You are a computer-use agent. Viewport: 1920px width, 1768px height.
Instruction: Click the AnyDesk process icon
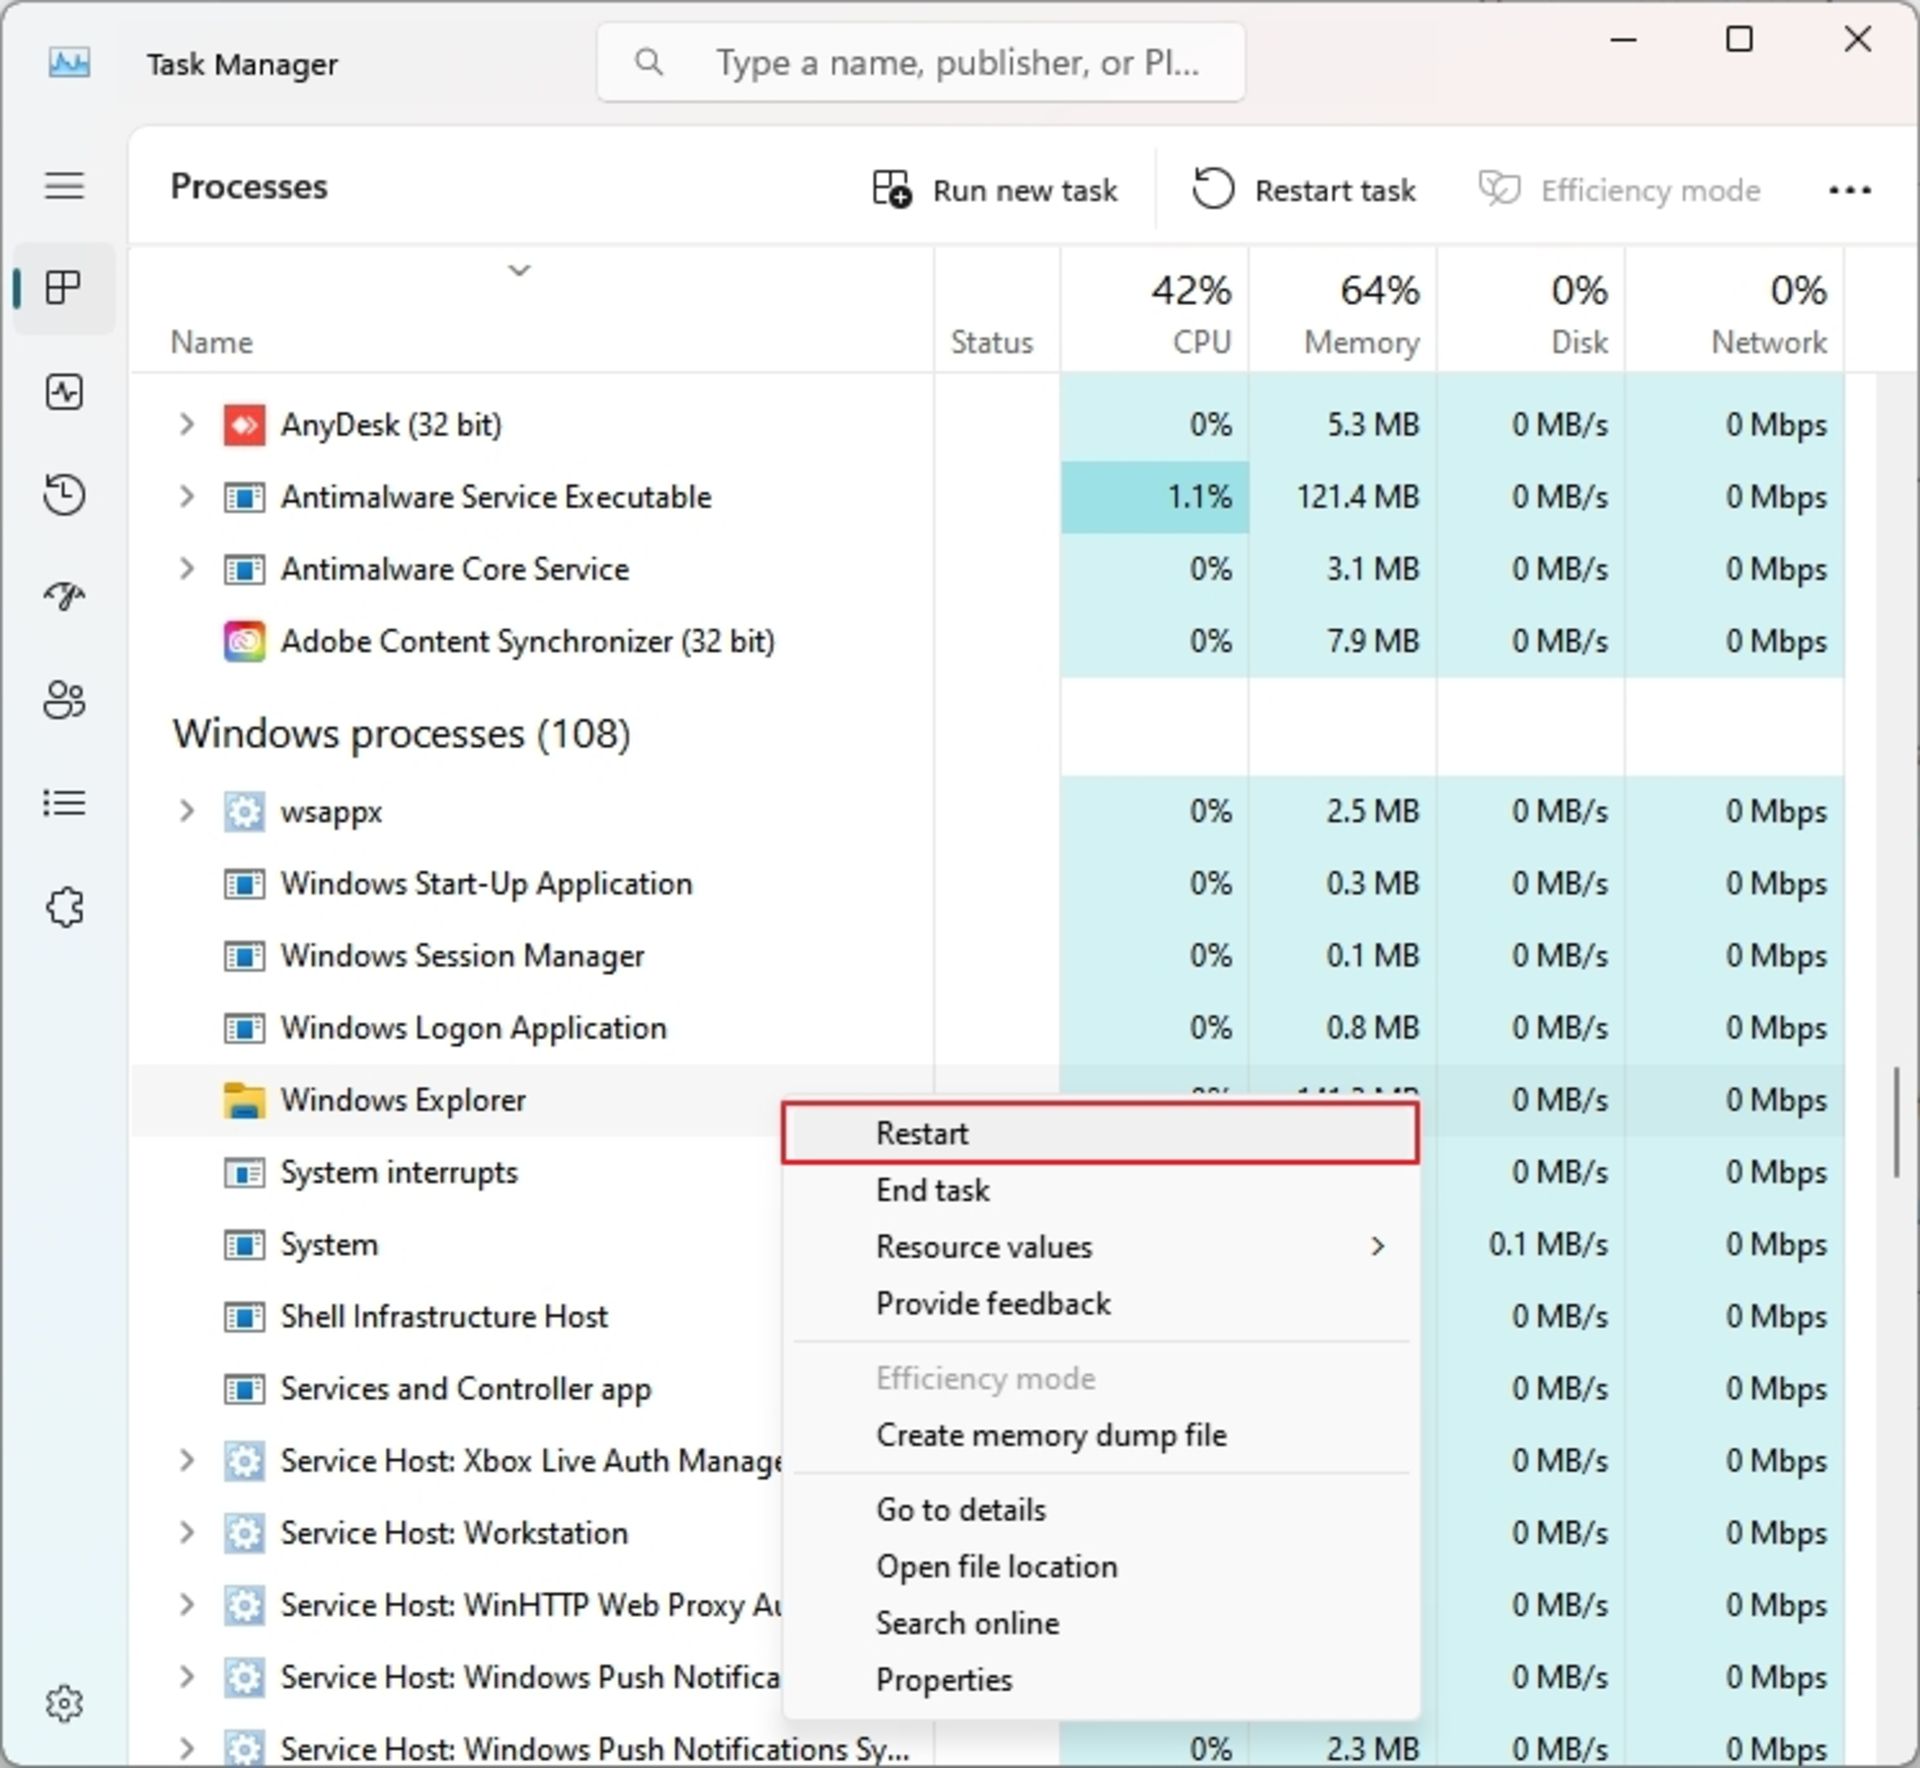tap(244, 425)
